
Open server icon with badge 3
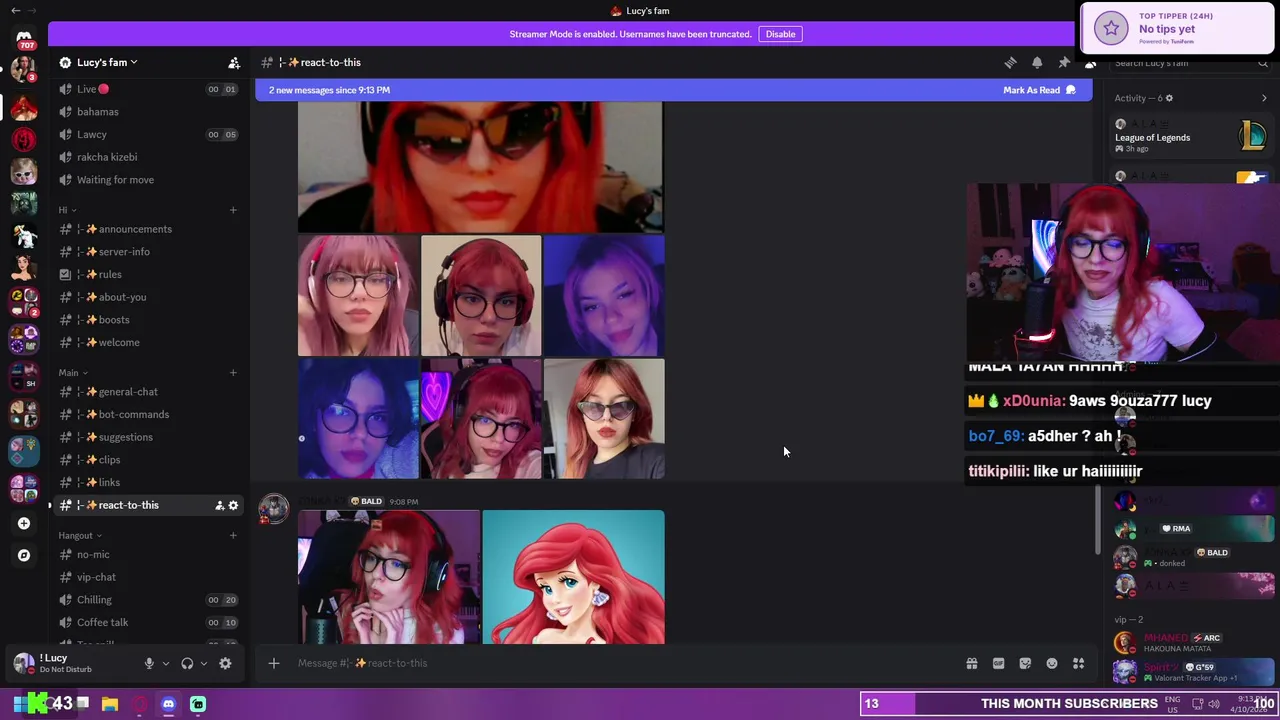[x=24, y=70]
